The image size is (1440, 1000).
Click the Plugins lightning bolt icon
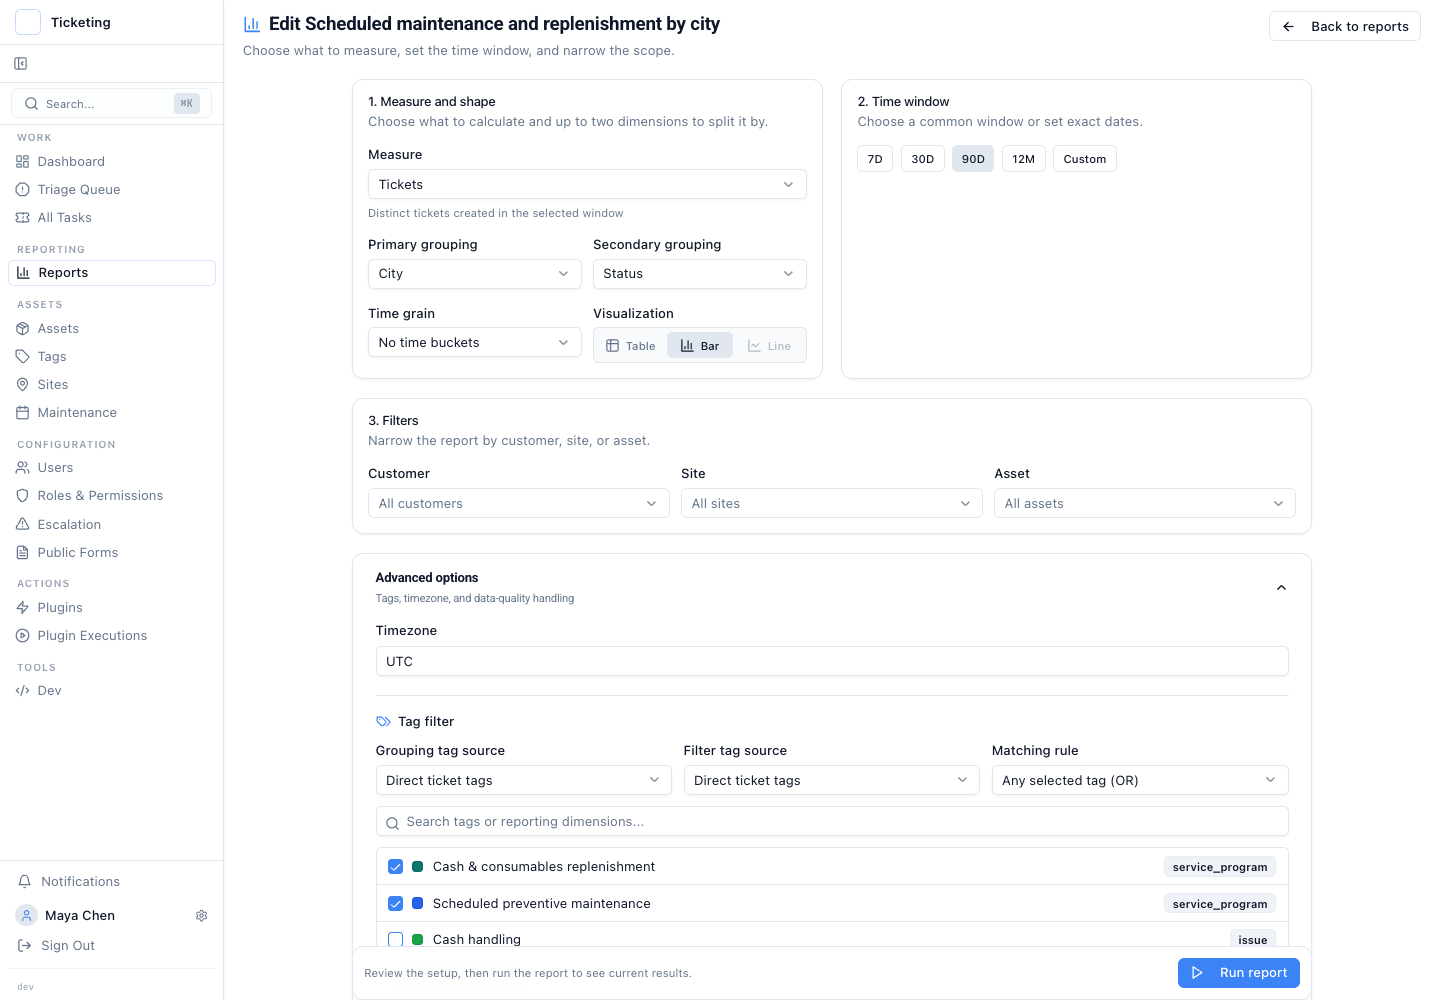(23, 608)
